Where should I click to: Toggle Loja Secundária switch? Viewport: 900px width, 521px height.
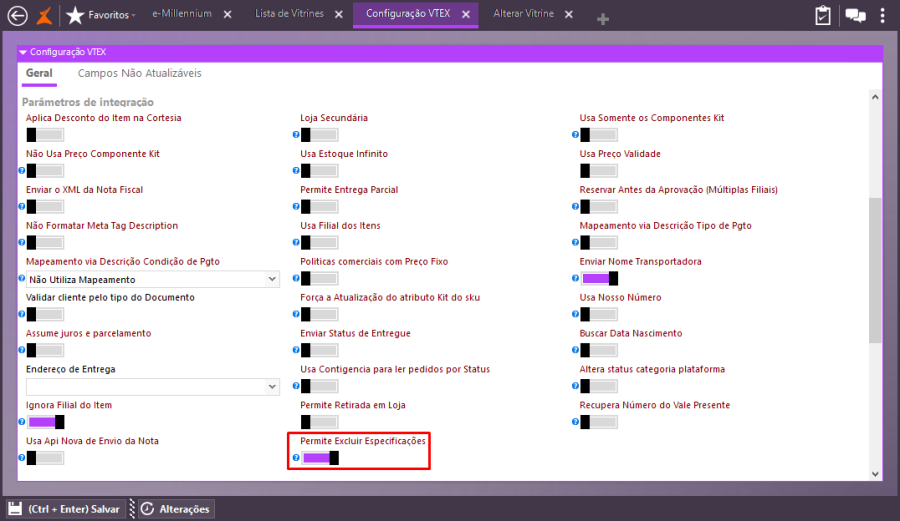pos(320,135)
